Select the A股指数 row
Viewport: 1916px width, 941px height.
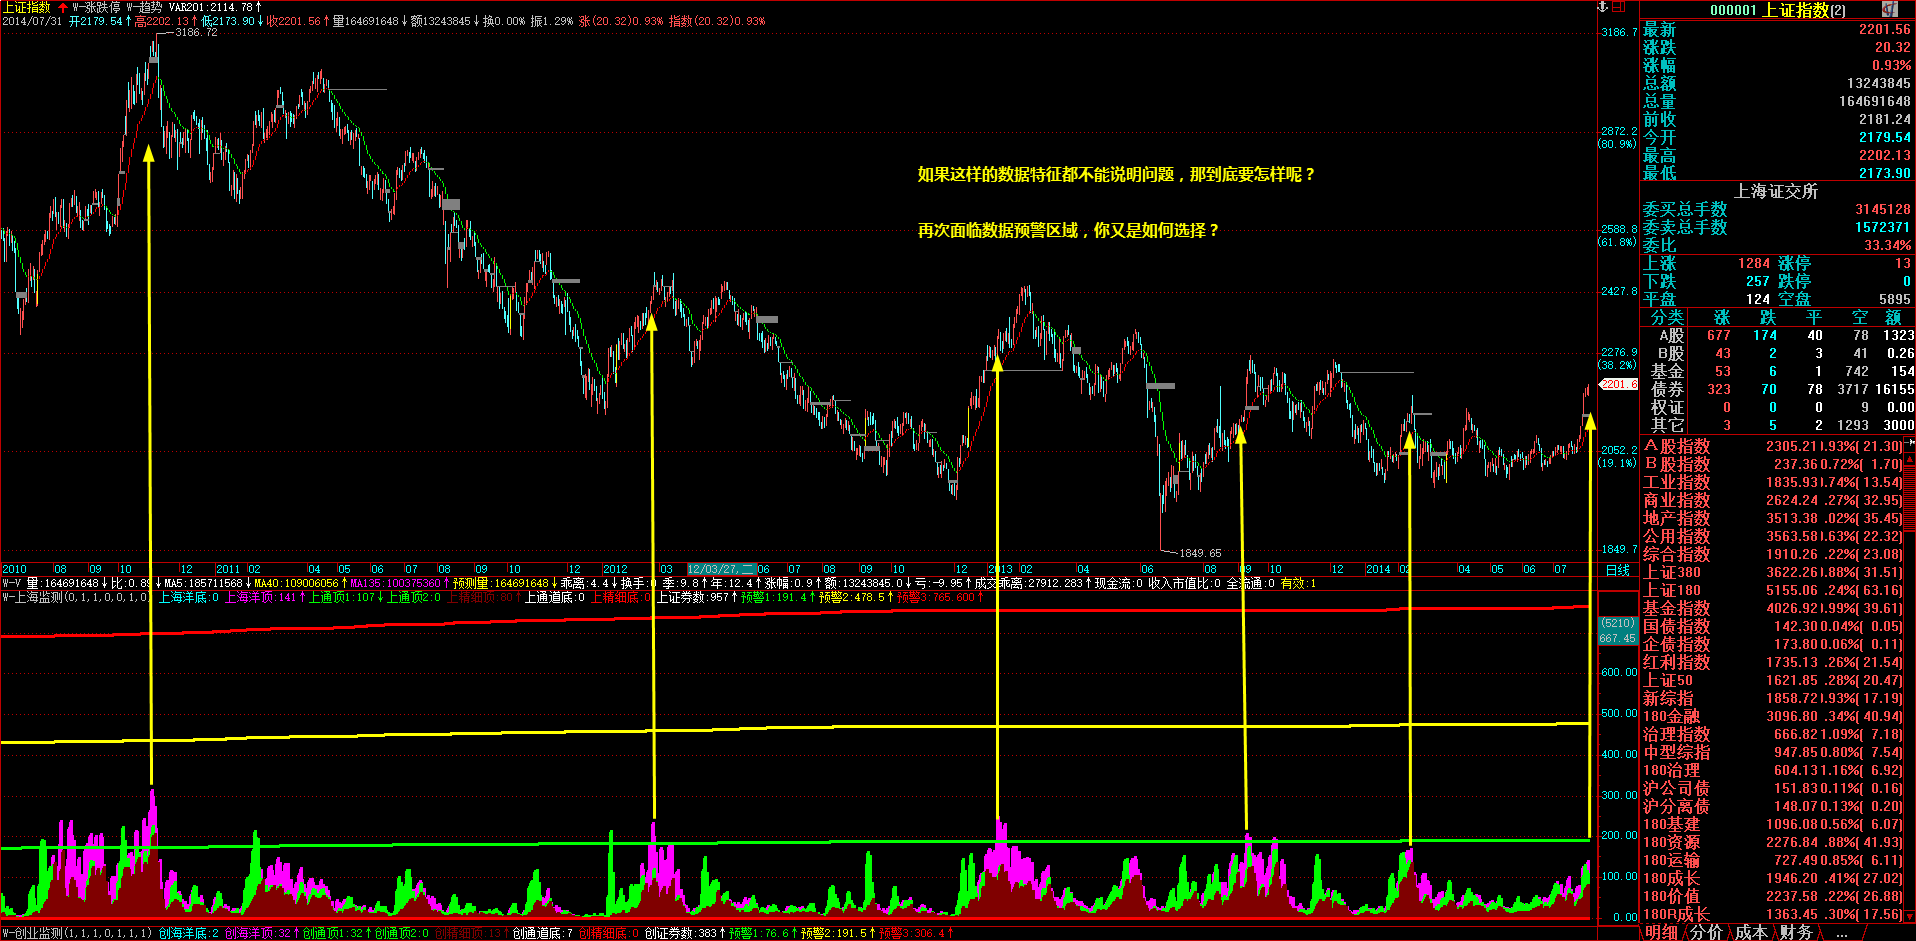point(1677,446)
